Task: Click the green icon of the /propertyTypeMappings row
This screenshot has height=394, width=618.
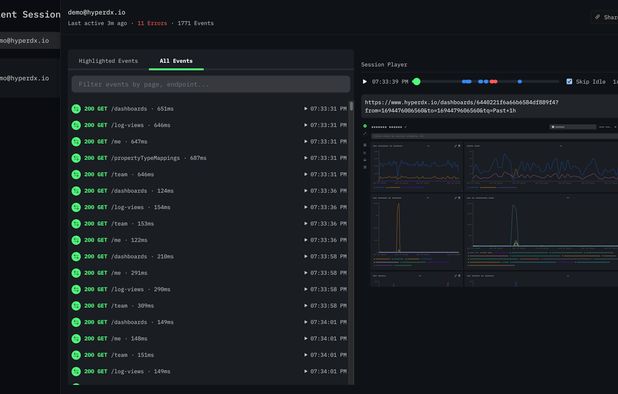Action: click(x=76, y=158)
